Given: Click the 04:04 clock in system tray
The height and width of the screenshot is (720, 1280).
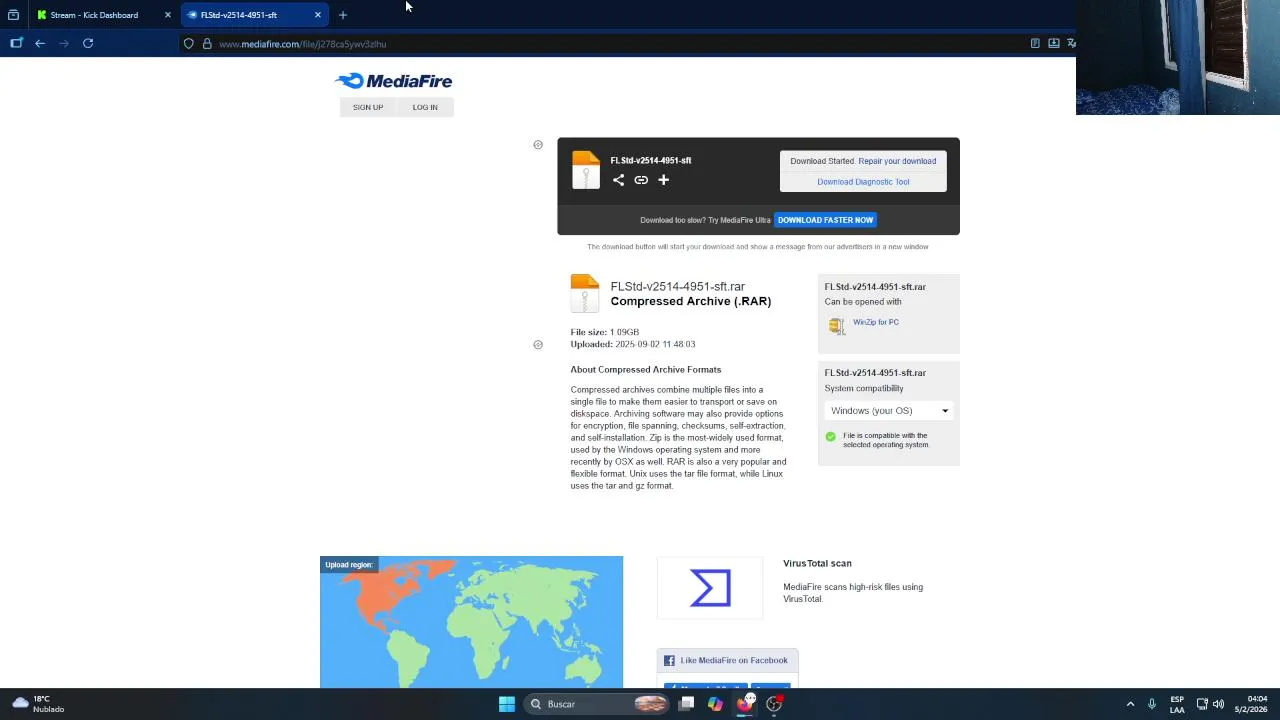Looking at the screenshot, I should tap(1251, 704).
